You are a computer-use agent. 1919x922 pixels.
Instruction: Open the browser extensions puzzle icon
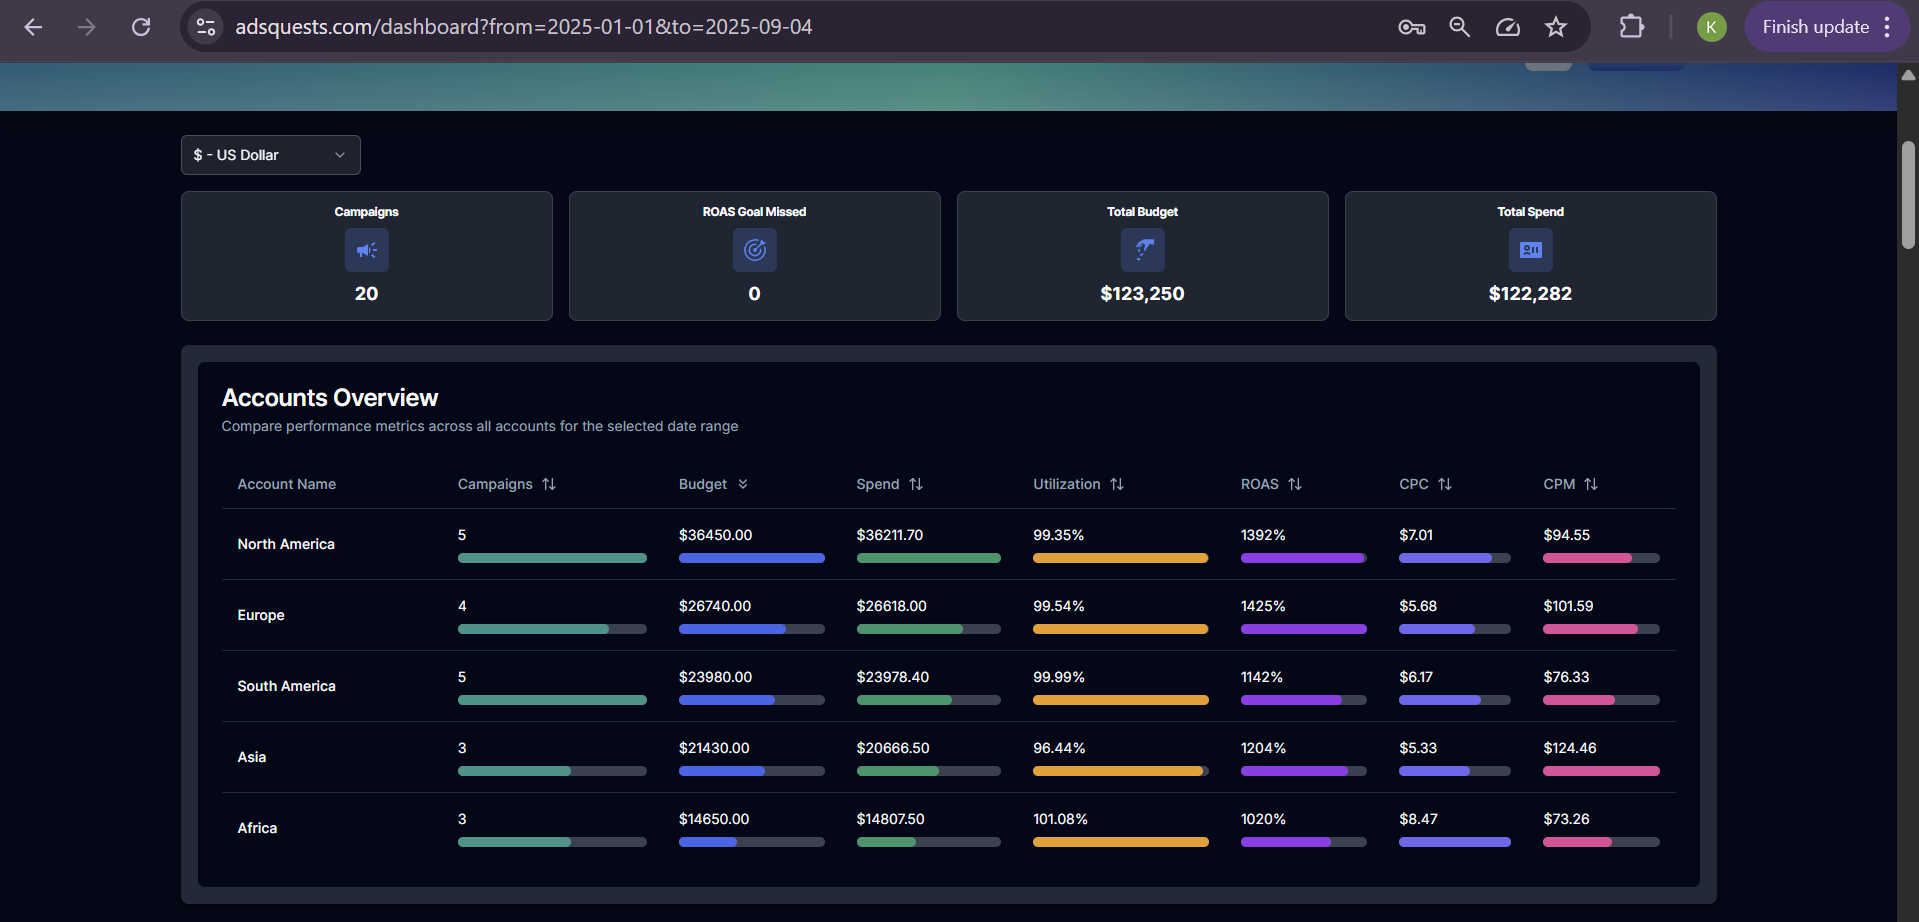(1631, 27)
